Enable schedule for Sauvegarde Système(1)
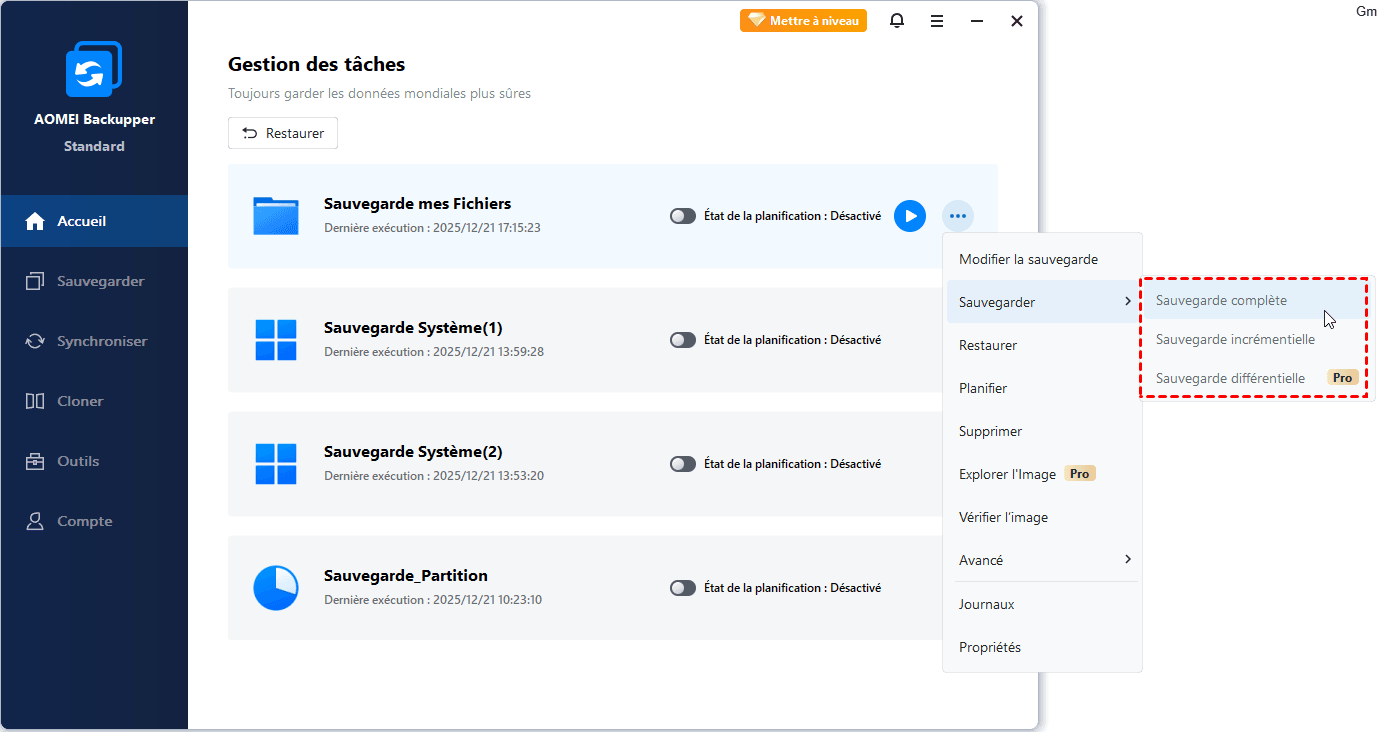This screenshot has width=1377, height=732. point(683,340)
